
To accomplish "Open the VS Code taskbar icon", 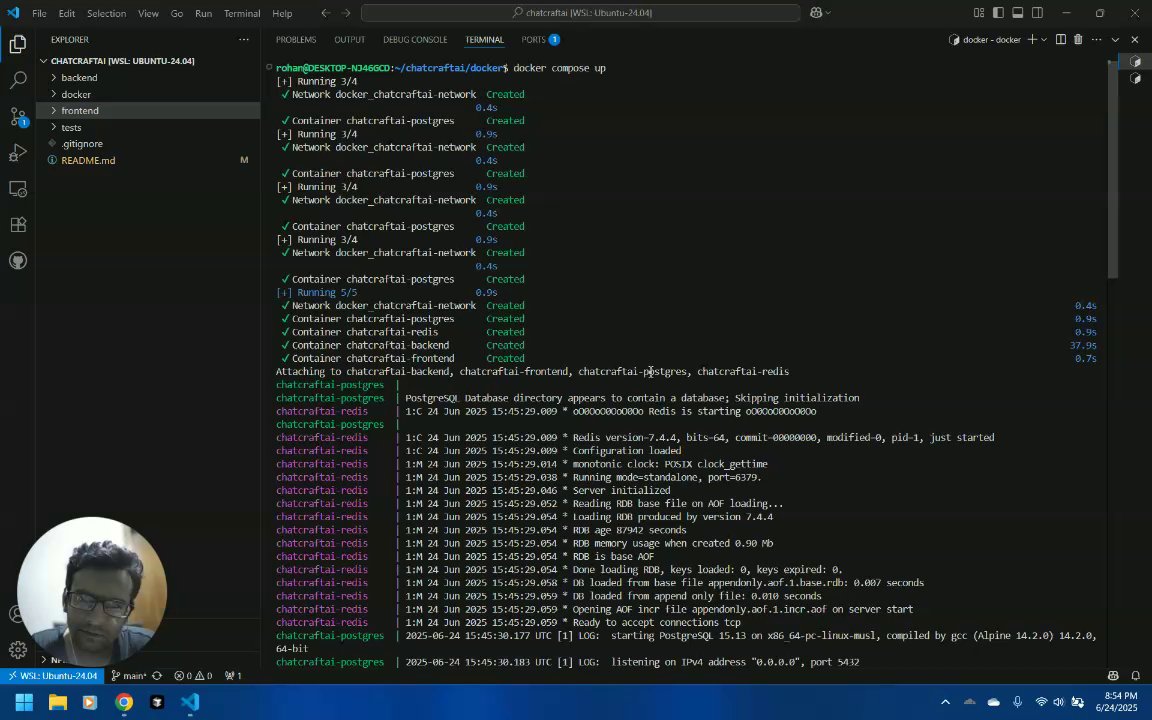I will tap(190, 702).
